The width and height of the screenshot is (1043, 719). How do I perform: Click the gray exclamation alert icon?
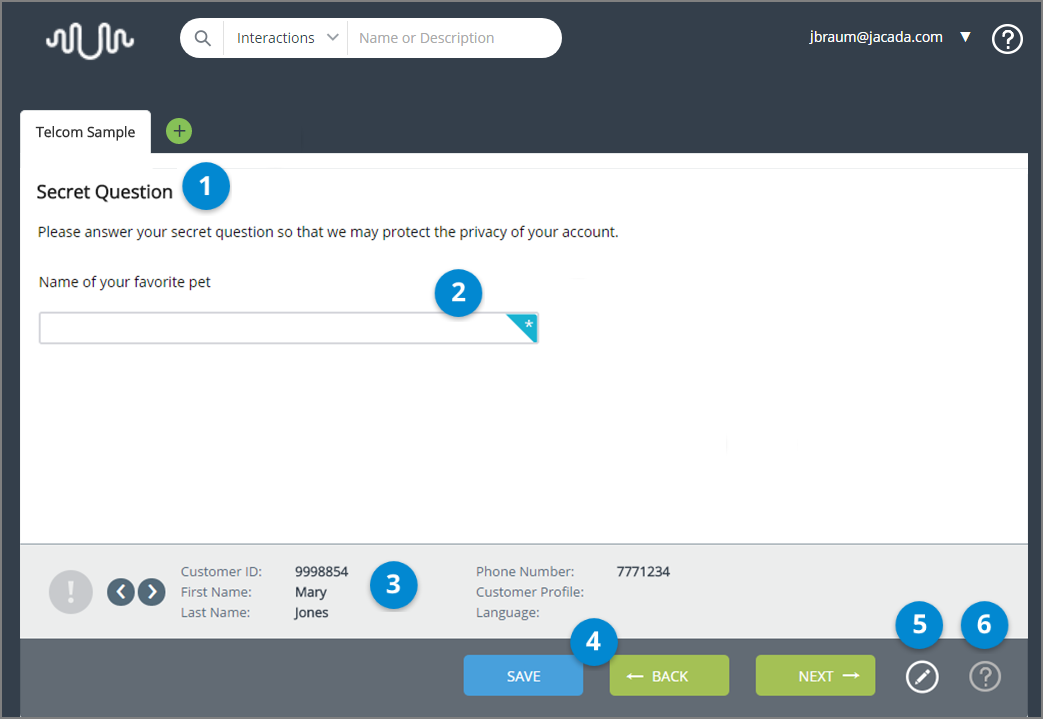click(x=71, y=591)
